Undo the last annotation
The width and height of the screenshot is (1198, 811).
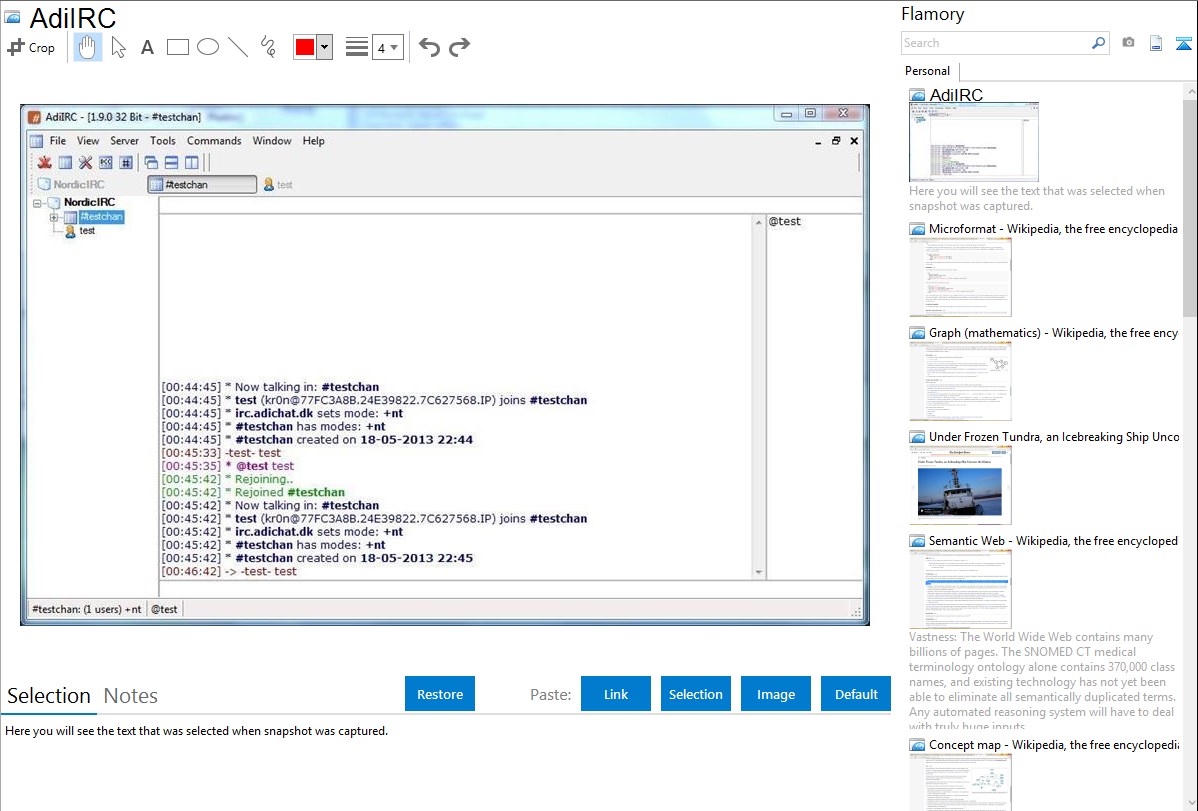point(429,47)
